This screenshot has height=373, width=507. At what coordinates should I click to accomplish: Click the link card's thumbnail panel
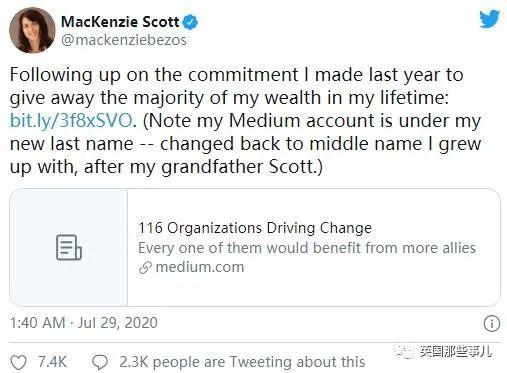69,247
